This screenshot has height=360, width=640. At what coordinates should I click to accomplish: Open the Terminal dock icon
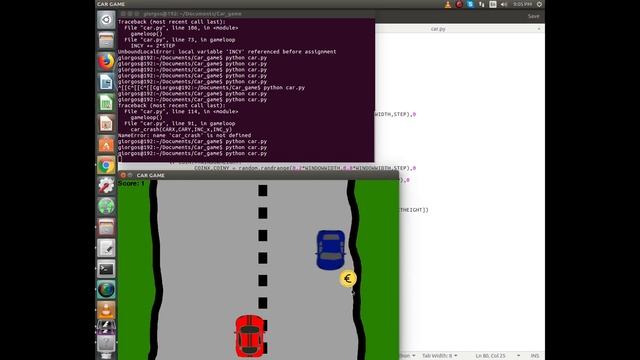coord(106,269)
